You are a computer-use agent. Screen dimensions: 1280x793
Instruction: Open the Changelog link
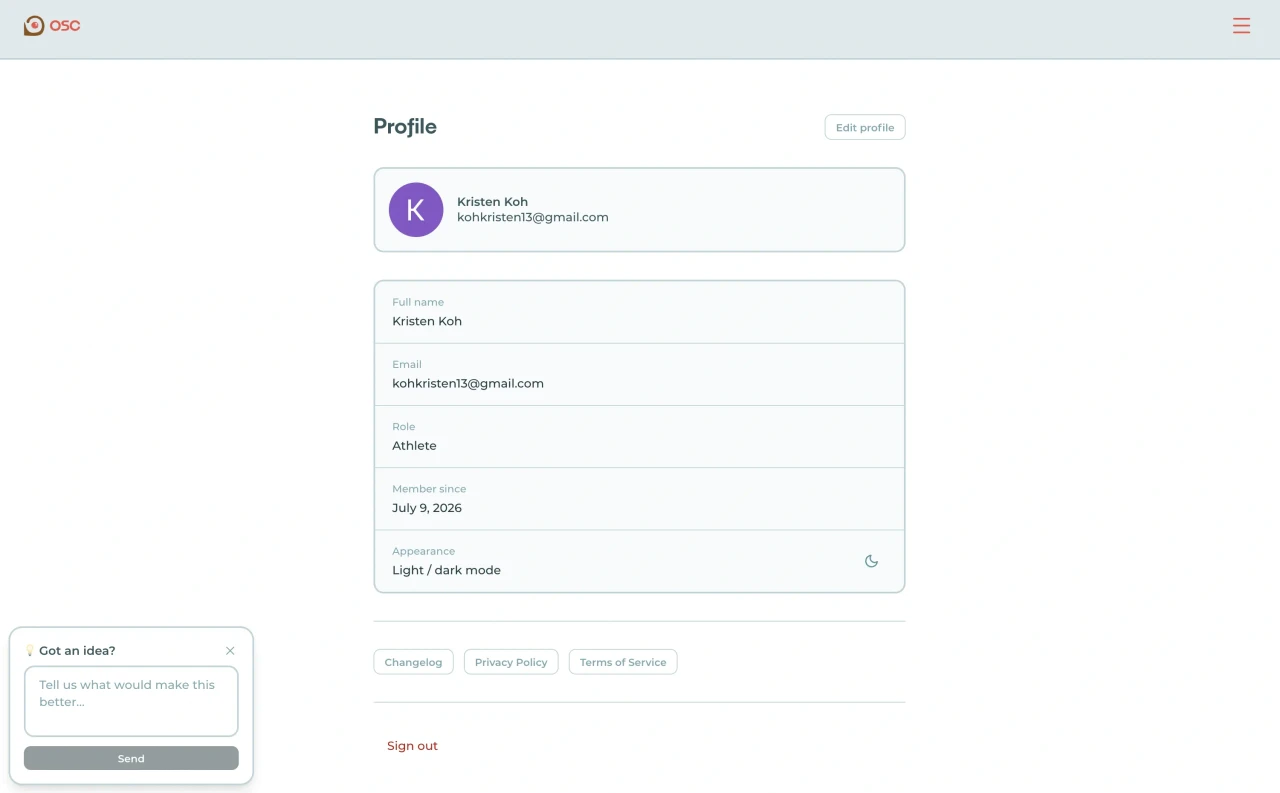coord(413,662)
